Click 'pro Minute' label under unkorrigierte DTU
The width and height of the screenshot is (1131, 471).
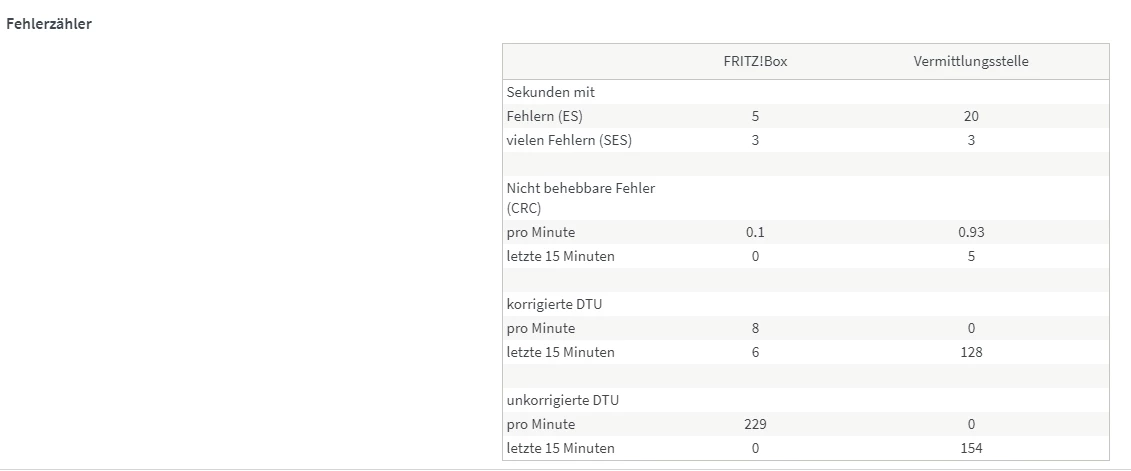[541, 424]
